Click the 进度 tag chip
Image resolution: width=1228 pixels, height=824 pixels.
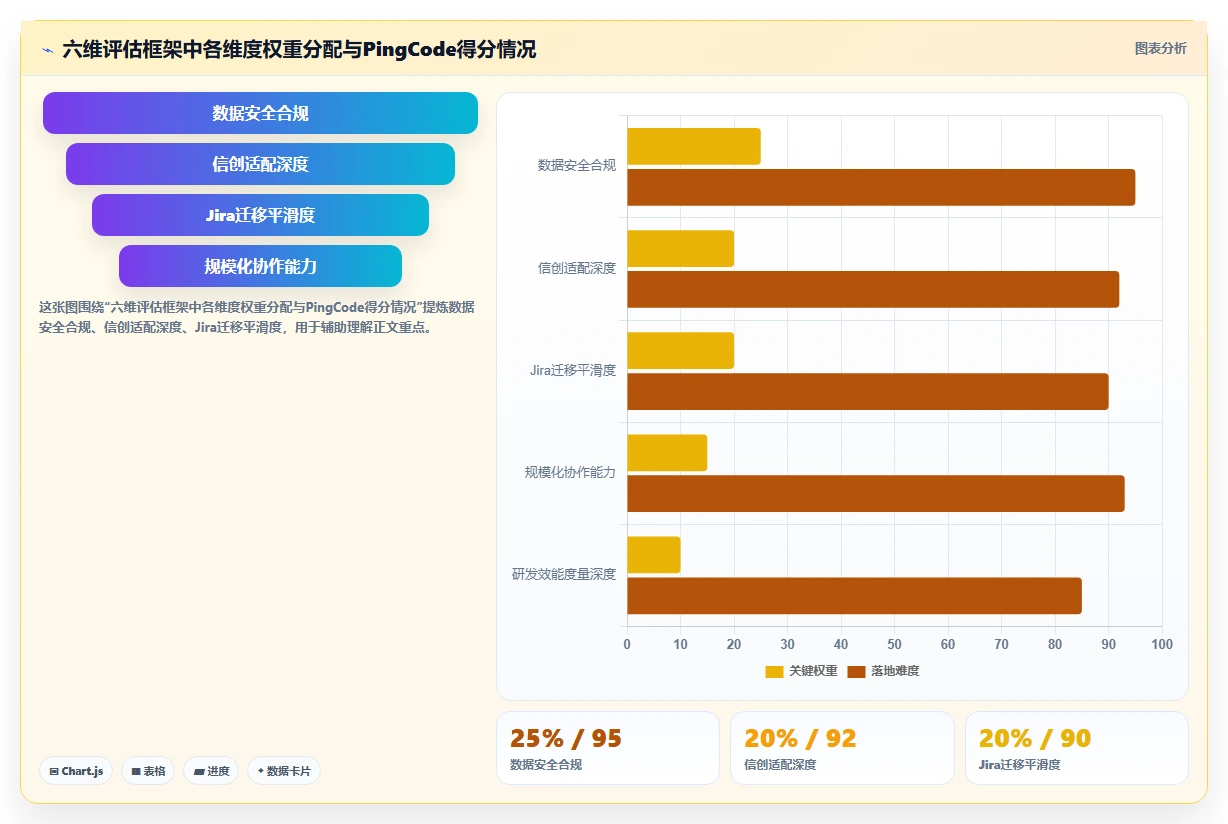point(211,771)
